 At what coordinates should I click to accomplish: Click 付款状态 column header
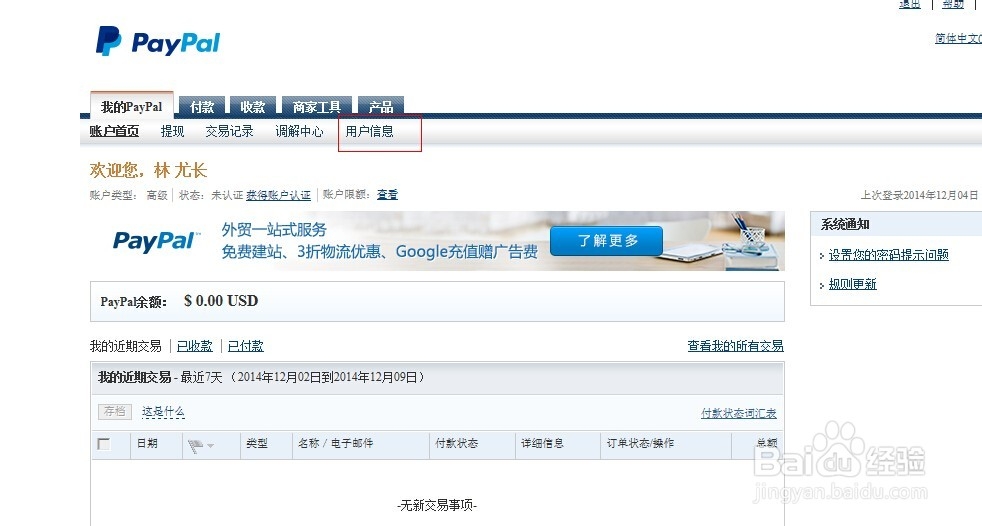(x=457, y=443)
